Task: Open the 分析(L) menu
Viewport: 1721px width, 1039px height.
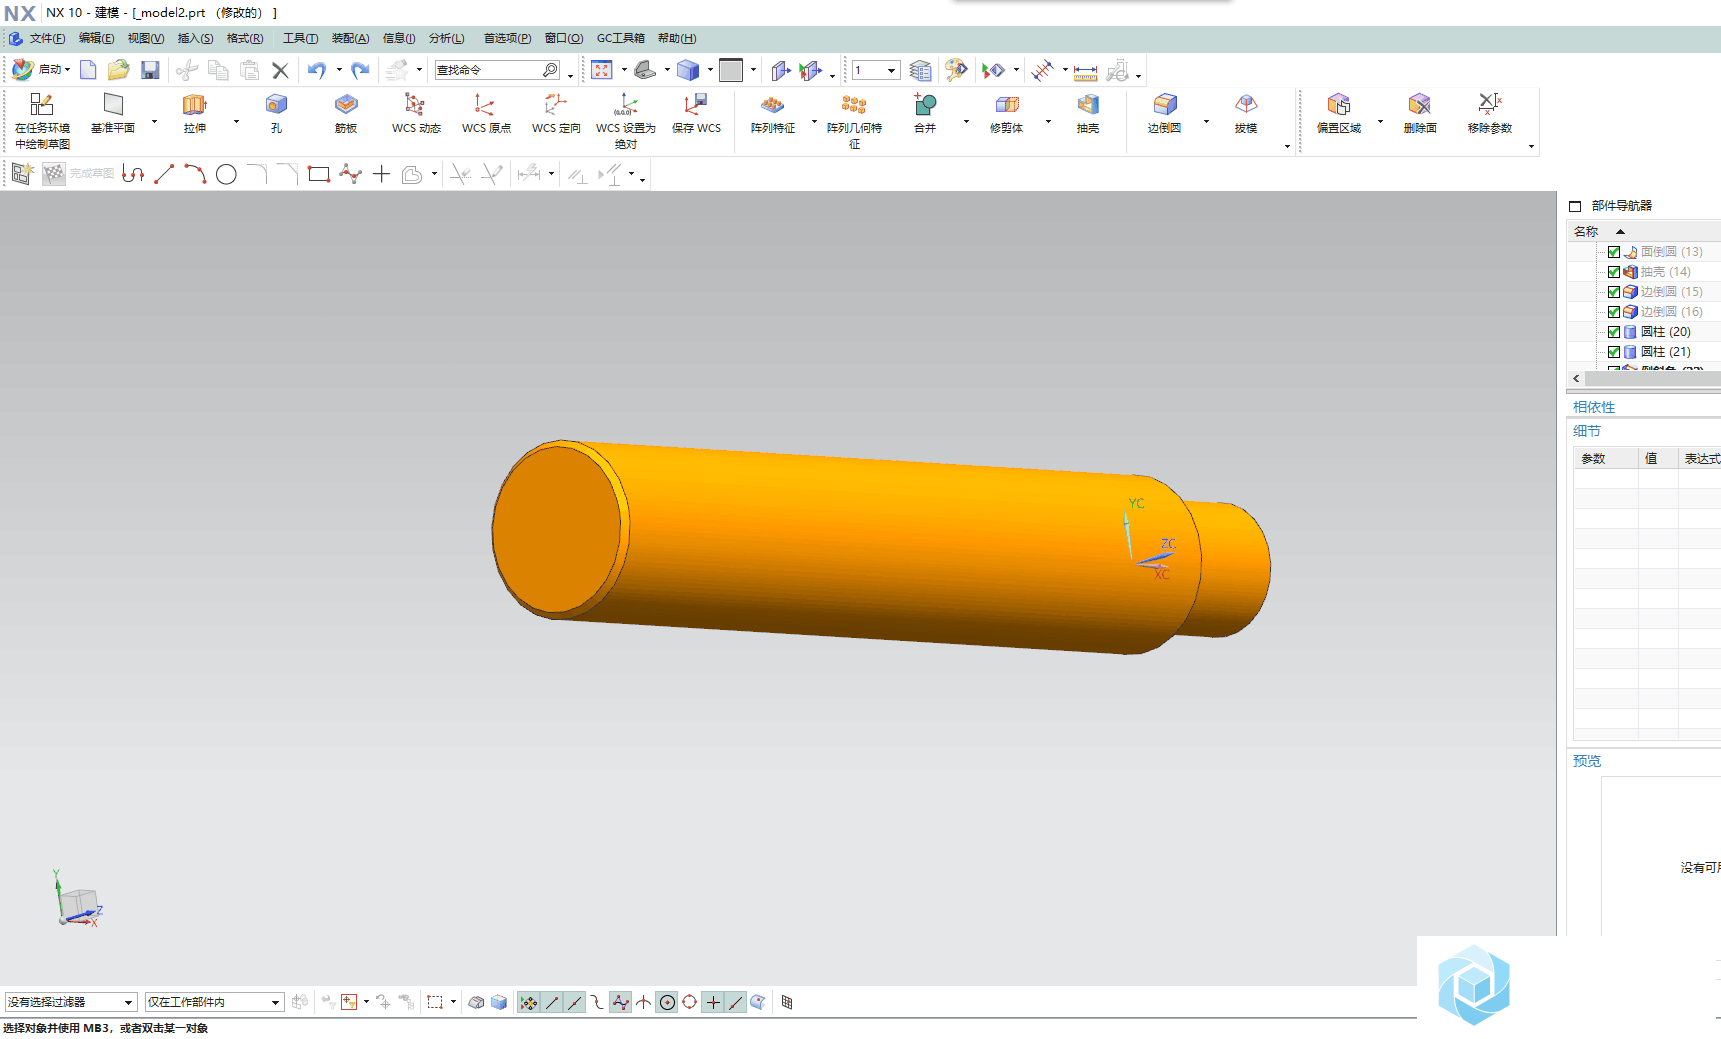Action: point(446,38)
